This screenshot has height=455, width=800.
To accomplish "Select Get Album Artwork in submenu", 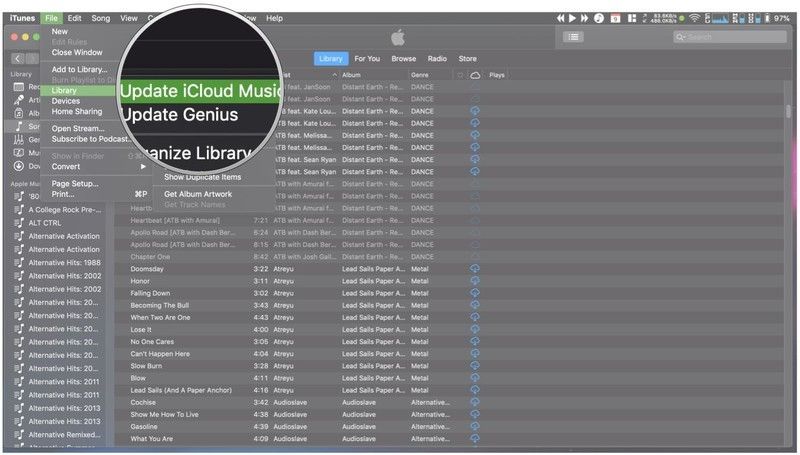I will (x=198, y=194).
